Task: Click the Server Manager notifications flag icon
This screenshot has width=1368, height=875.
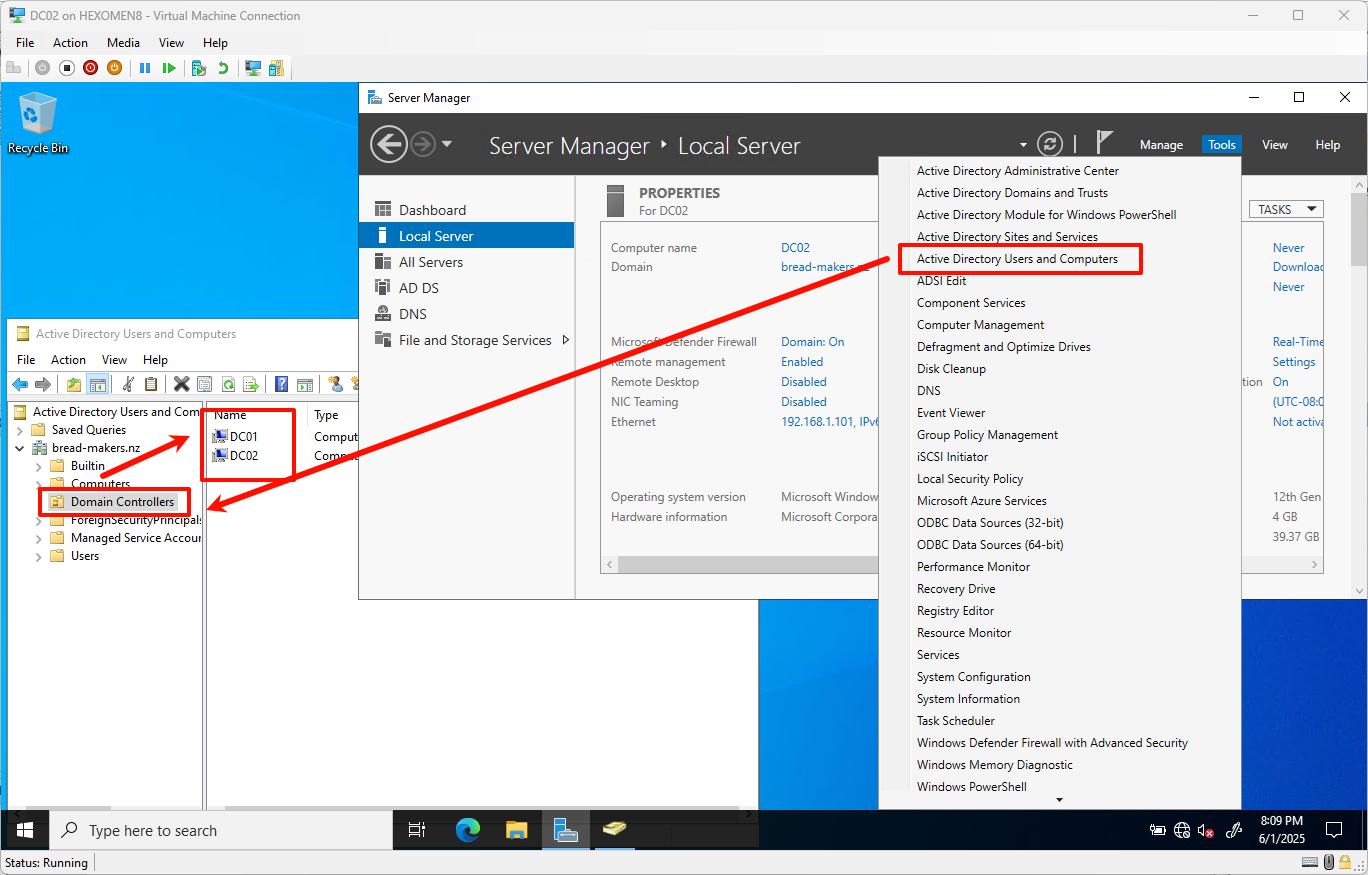Action: 1104,142
